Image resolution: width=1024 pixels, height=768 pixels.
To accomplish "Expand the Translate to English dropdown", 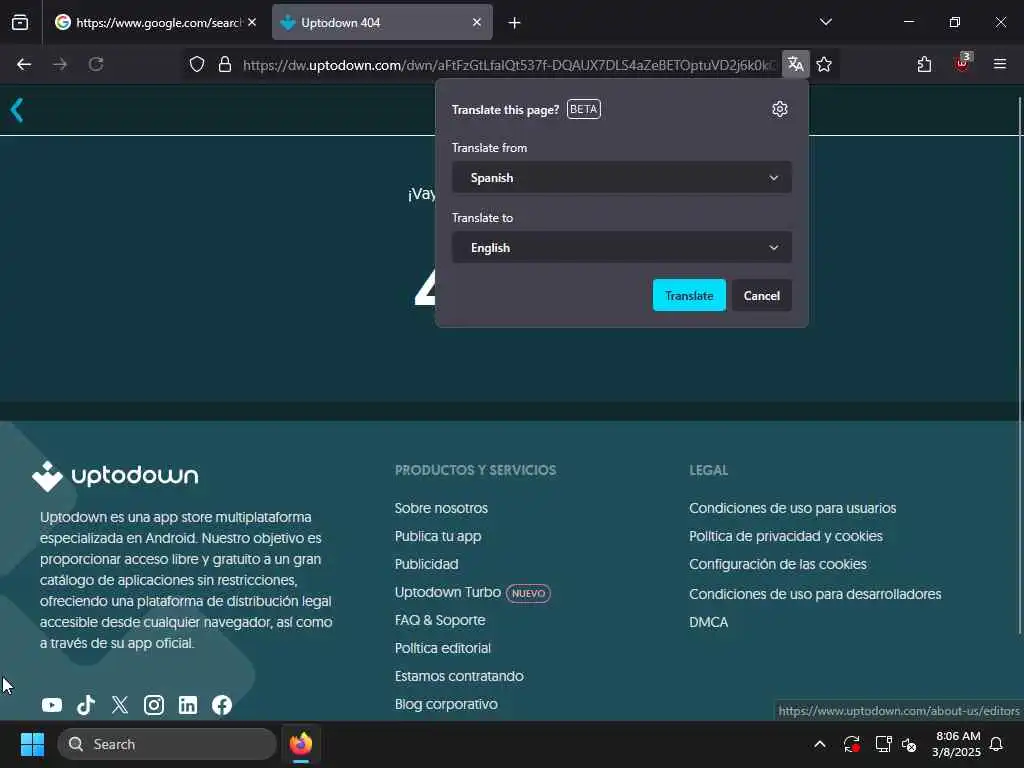I will coord(622,248).
